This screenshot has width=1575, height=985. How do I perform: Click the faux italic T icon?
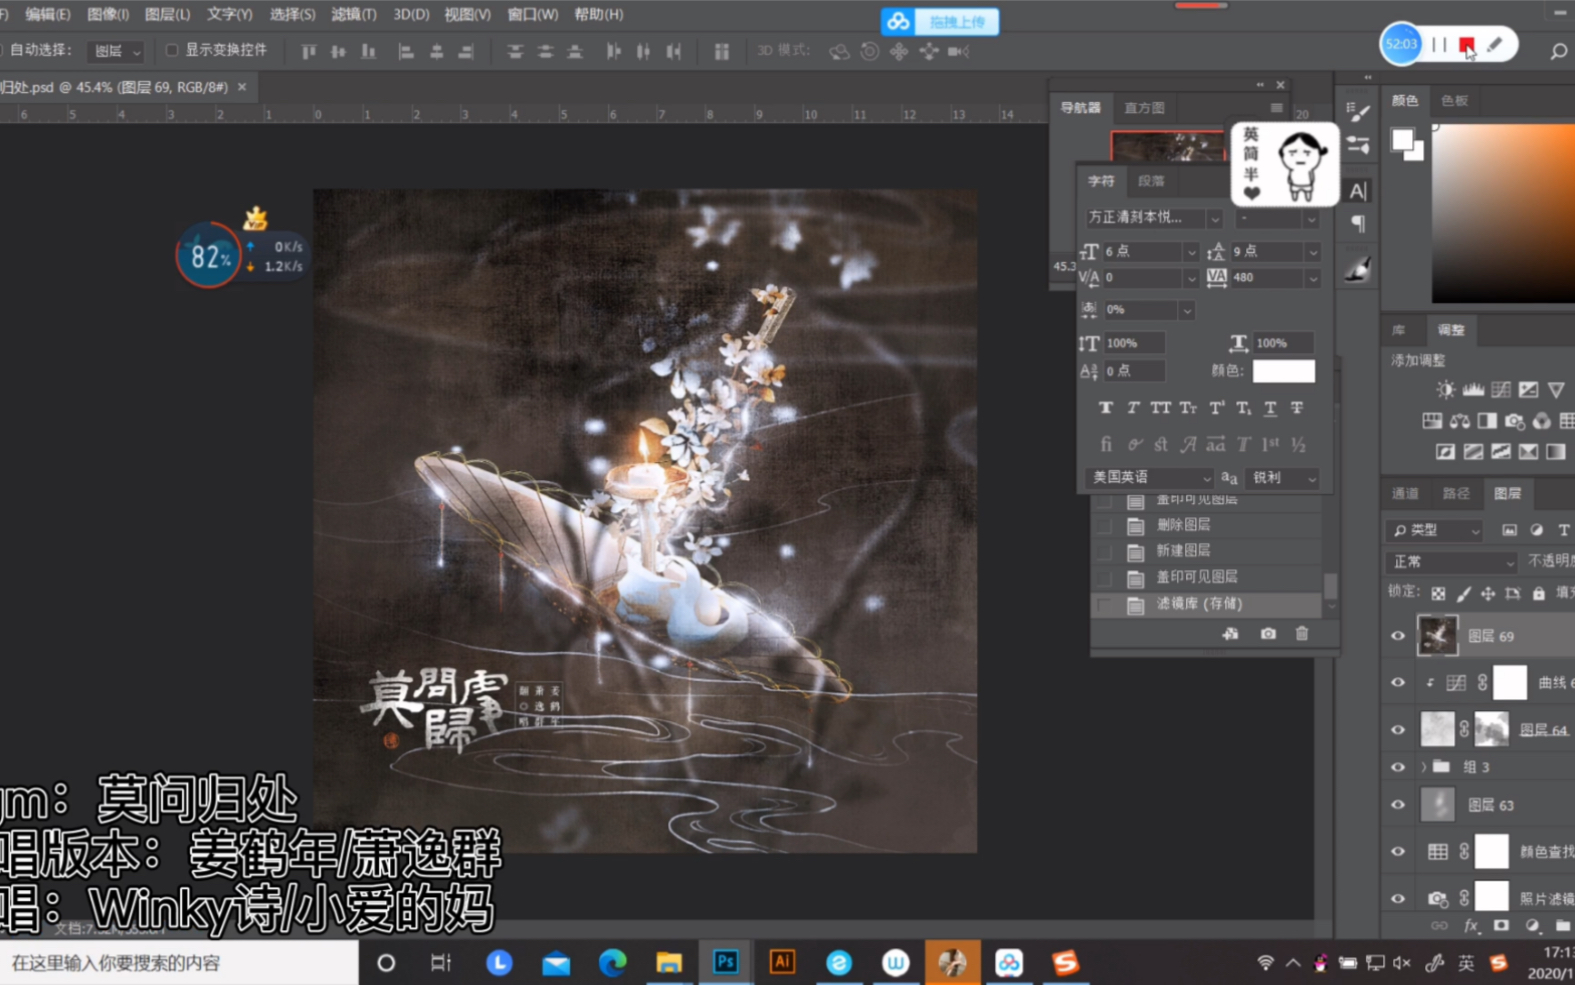tap(1132, 408)
